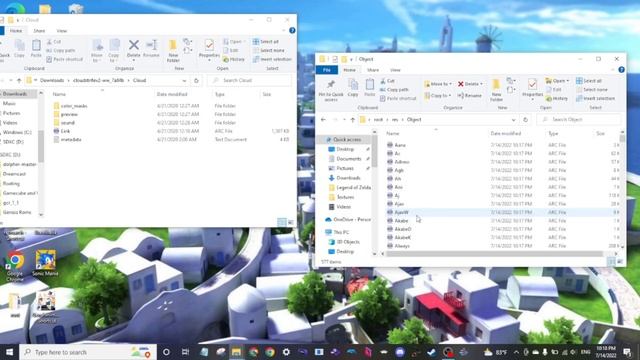Switch to Share tab in Object window
The image size is (640, 360).
(373, 70)
